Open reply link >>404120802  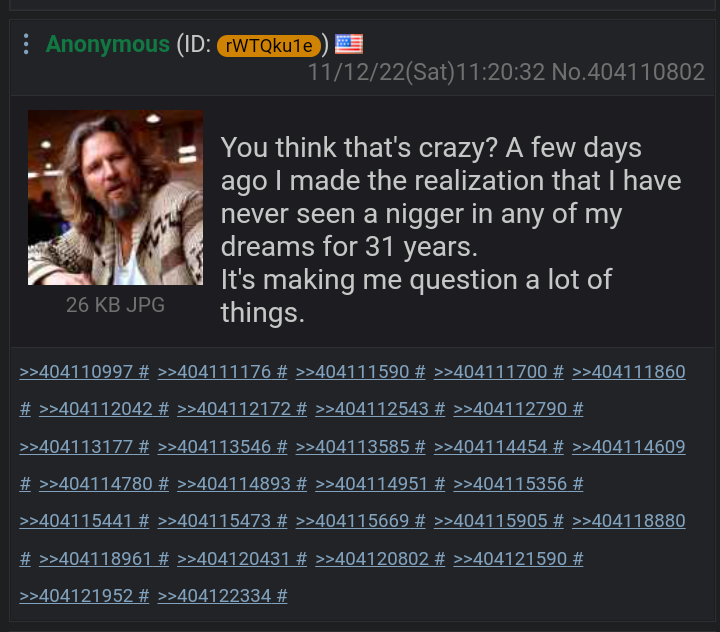coord(372,559)
